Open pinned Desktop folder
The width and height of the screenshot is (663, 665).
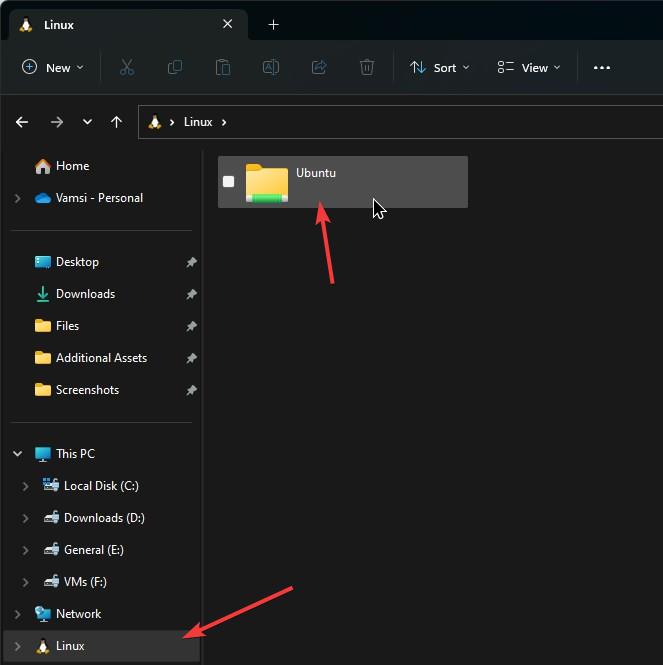pos(77,262)
